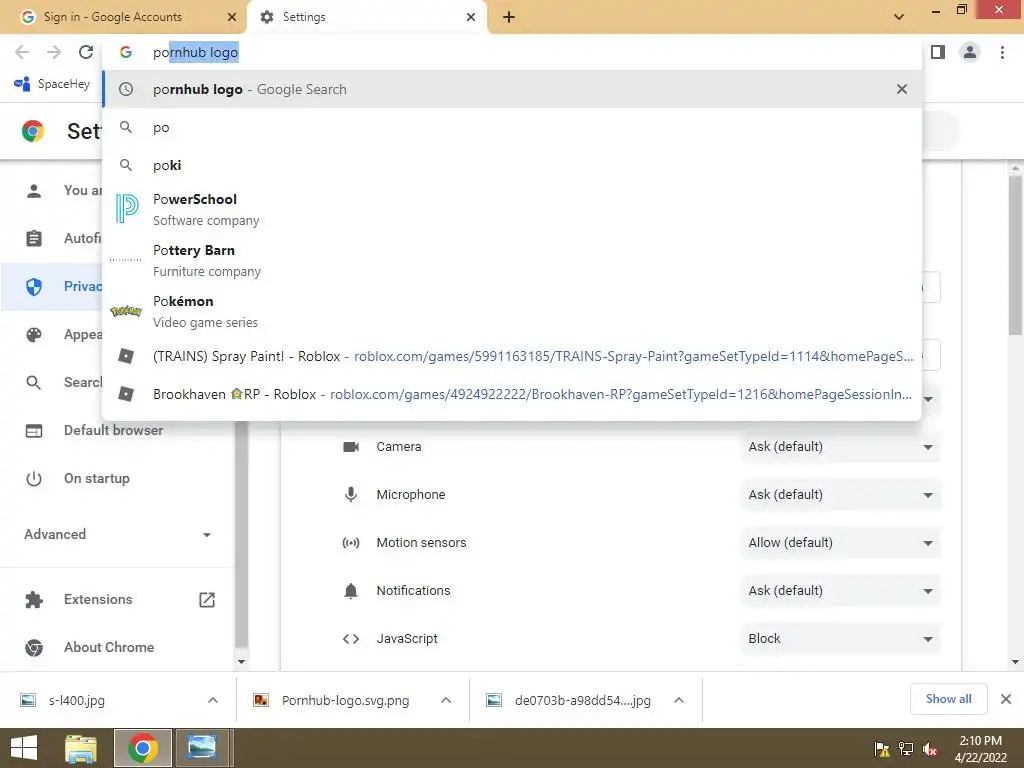Expand options for Pornhub-logo.svg.png download
The height and width of the screenshot is (768, 1024).
(446, 700)
